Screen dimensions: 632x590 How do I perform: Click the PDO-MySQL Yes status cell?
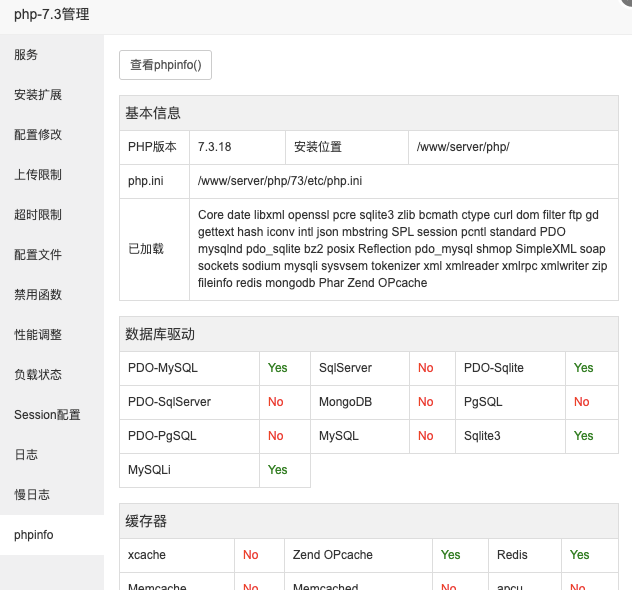(278, 368)
